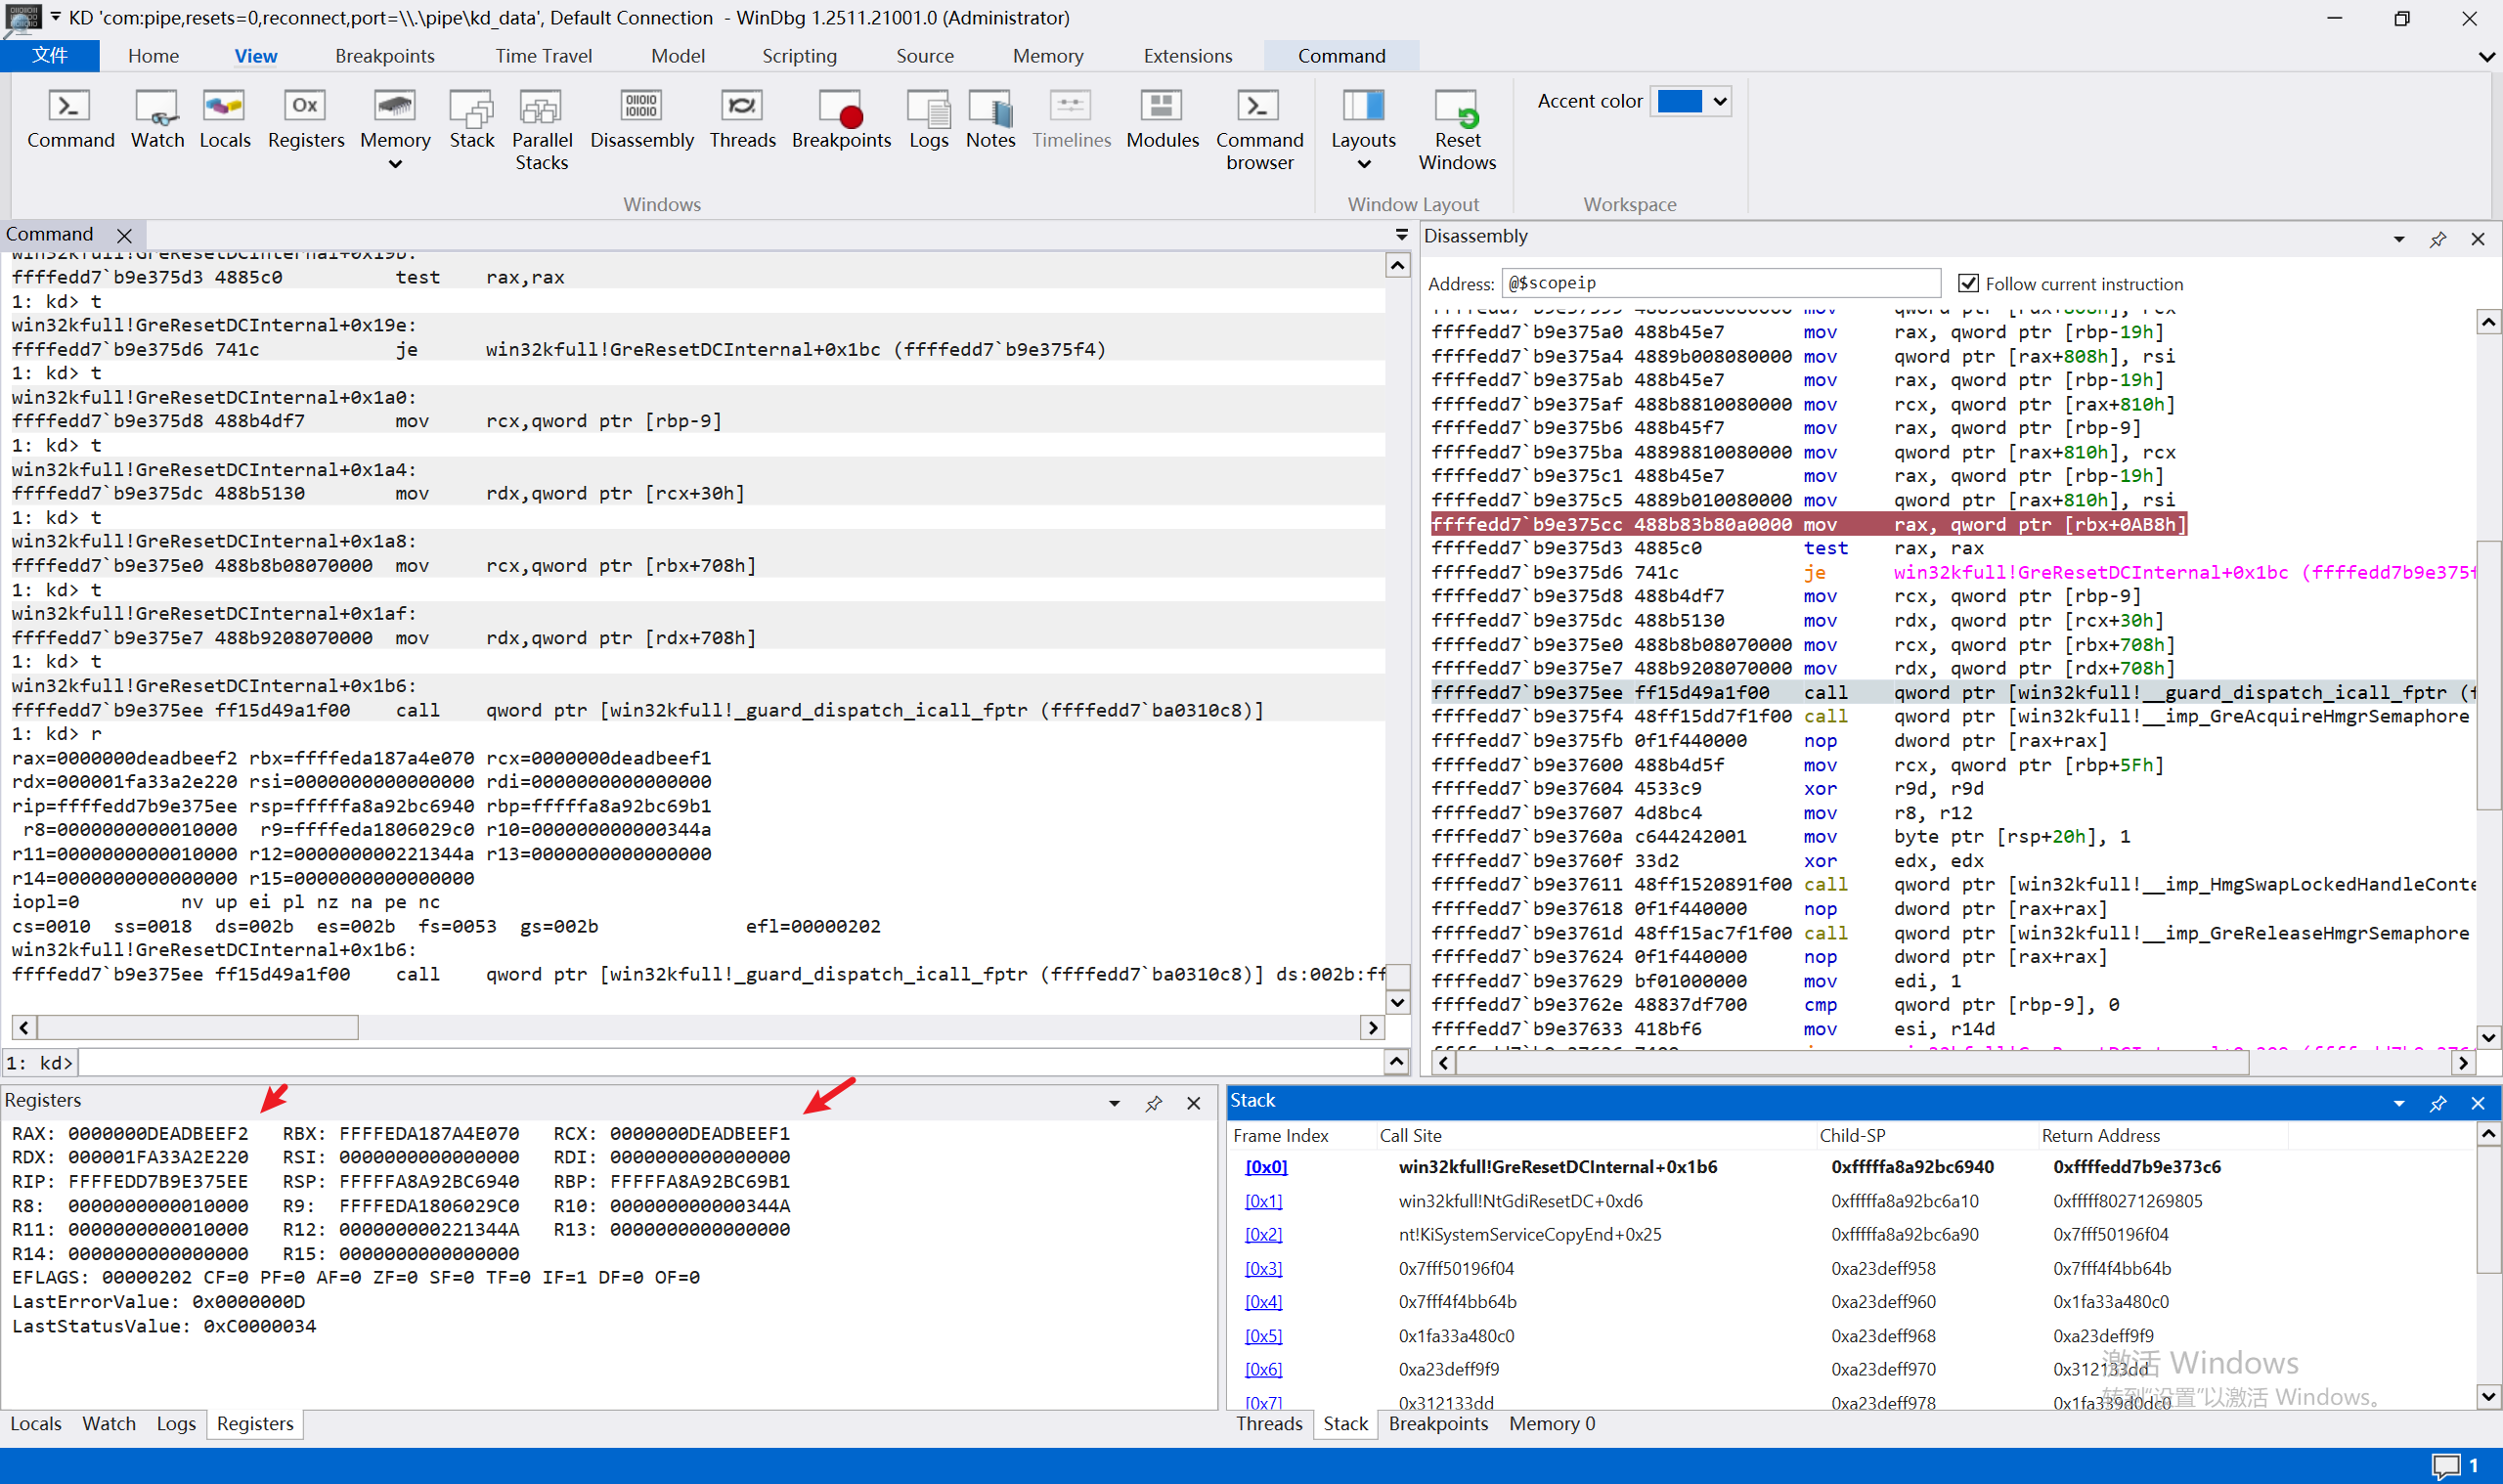Open the Accent color dropdown
The height and width of the screenshot is (1484, 2503).
(x=1719, y=101)
